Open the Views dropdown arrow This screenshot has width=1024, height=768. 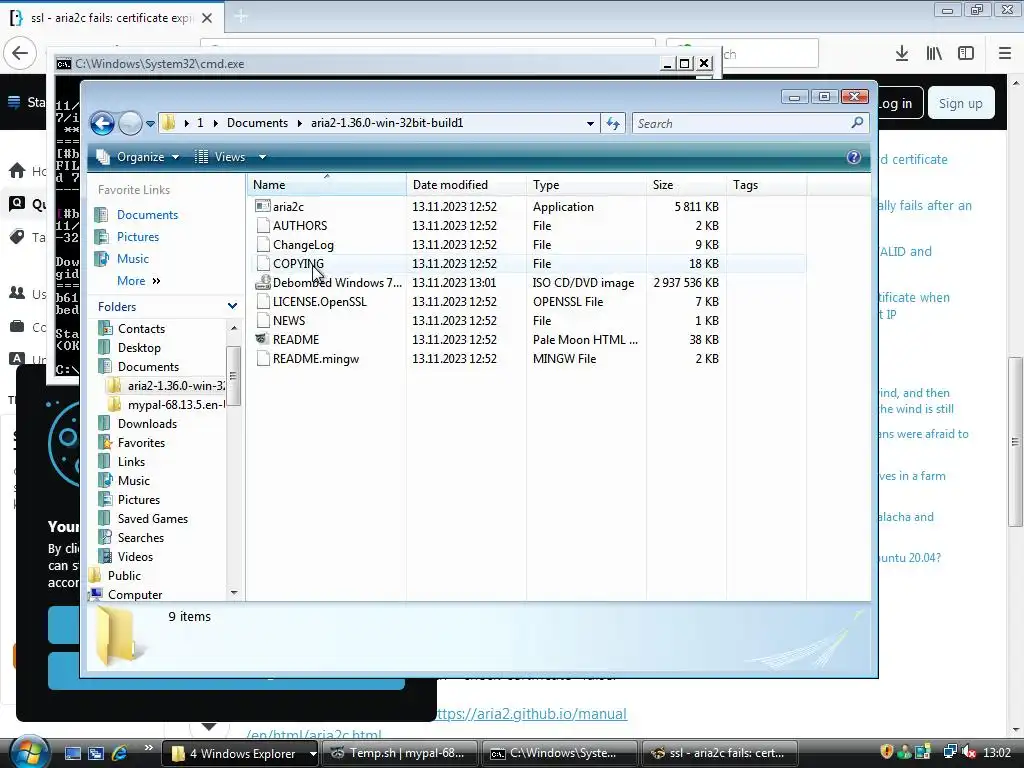pyautogui.click(x=262, y=157)
